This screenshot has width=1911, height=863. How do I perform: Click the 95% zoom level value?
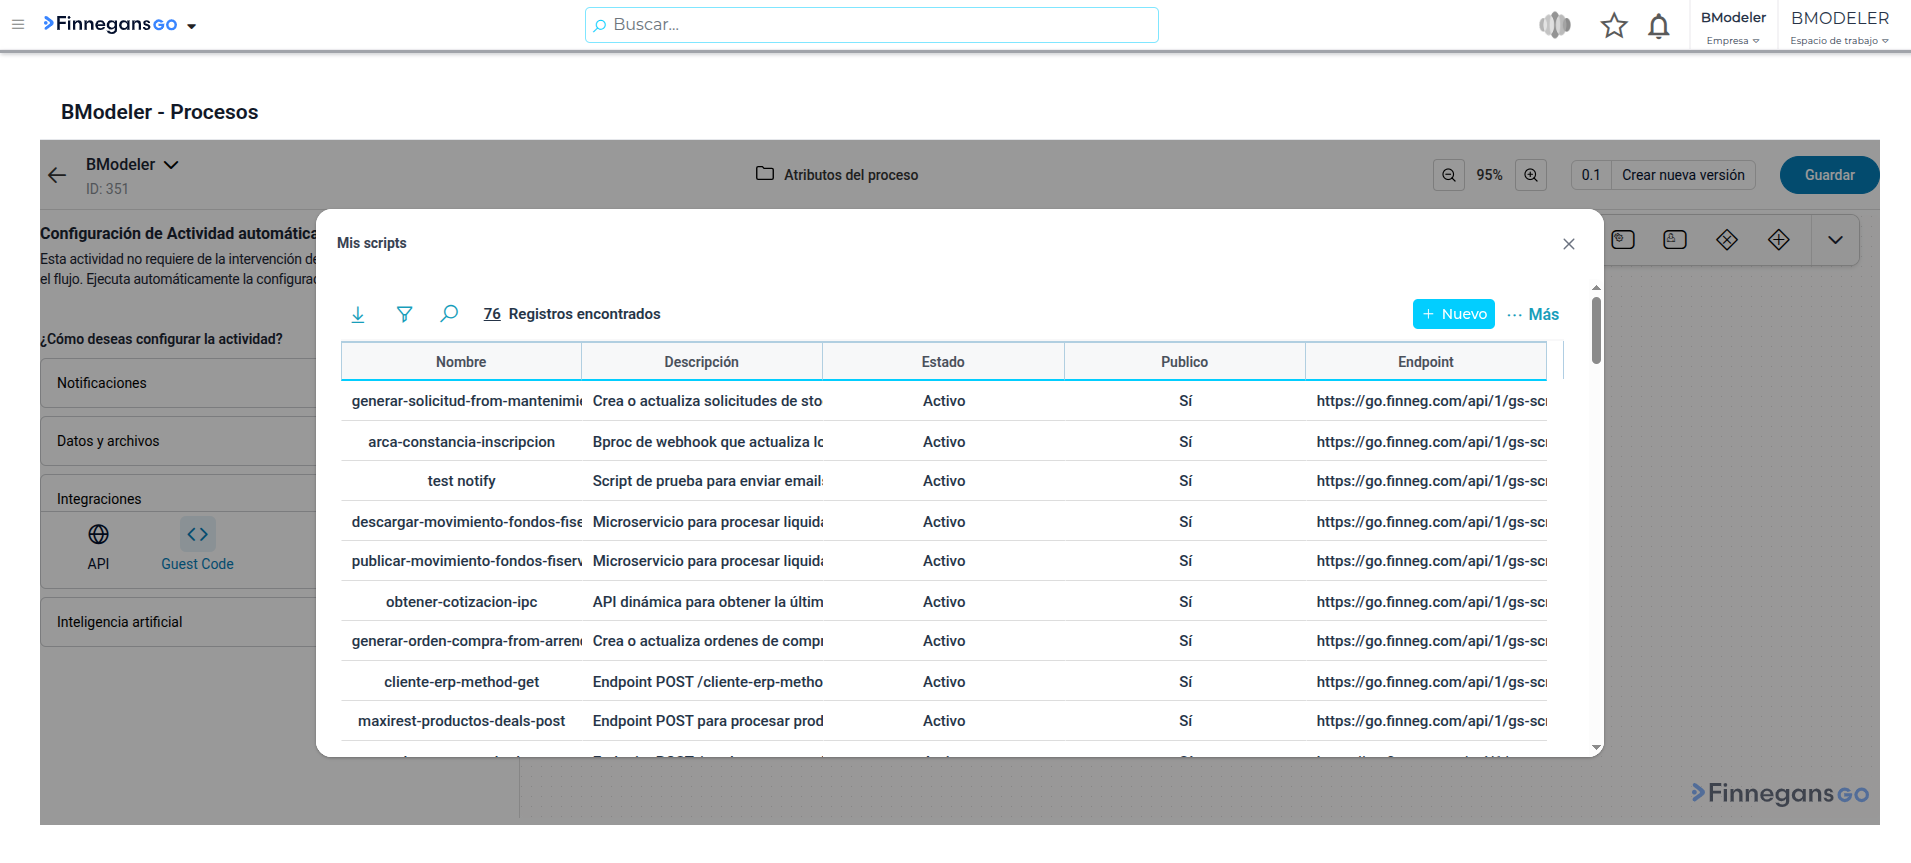[1489, 175]
